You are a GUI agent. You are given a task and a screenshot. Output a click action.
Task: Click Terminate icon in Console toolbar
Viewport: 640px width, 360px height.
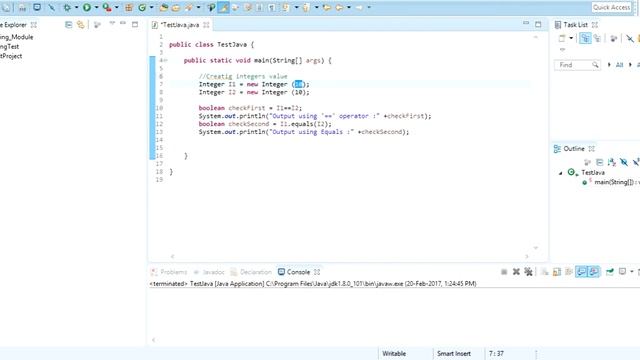pyautogui.click(x=504, y=272)
